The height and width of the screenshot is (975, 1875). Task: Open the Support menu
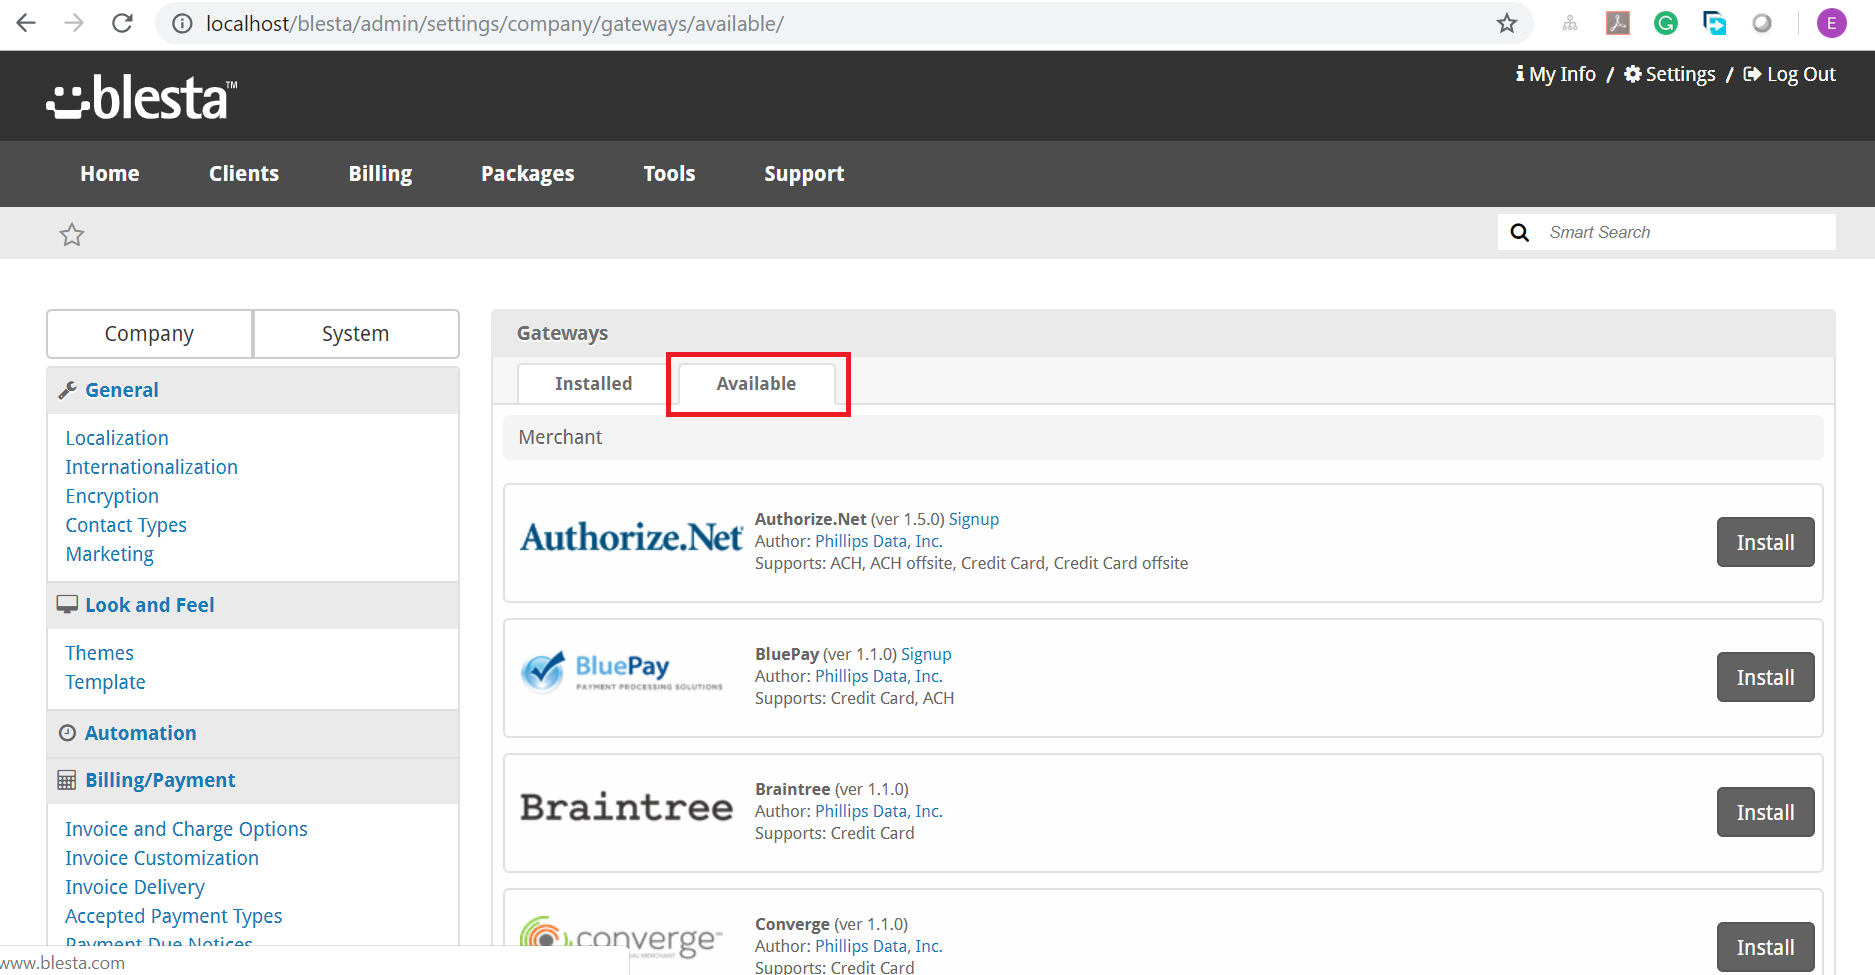click(x=804, y=174)
